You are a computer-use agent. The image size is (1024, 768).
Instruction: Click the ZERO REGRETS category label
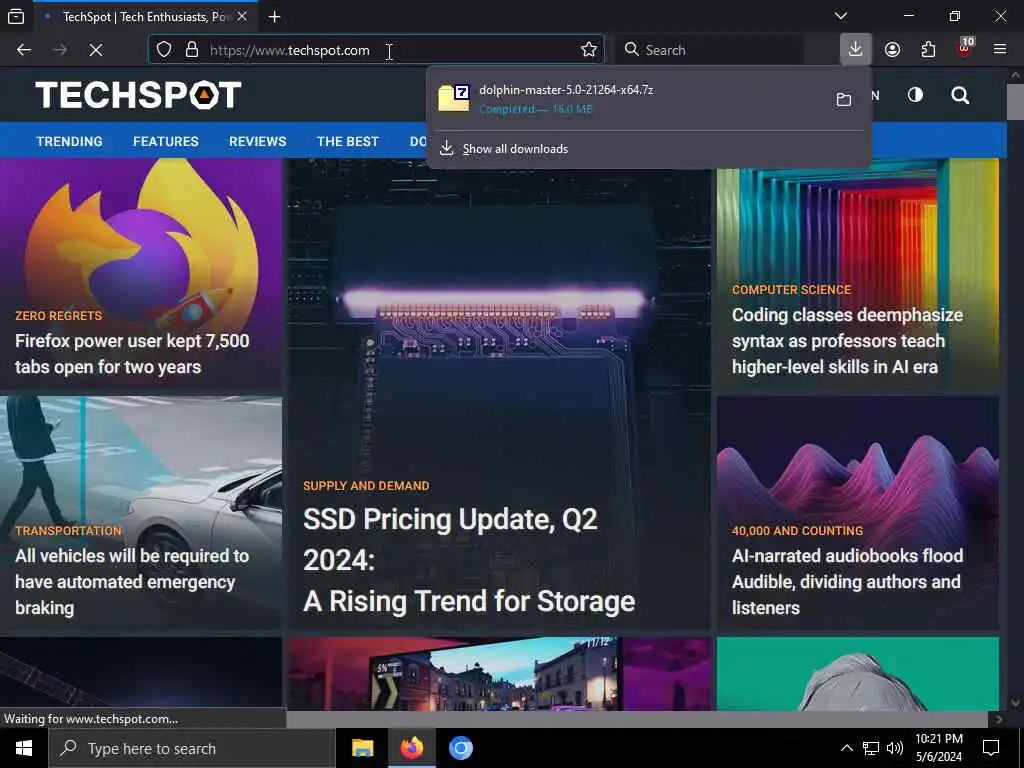pyautogui.click(x=59, y=315)
